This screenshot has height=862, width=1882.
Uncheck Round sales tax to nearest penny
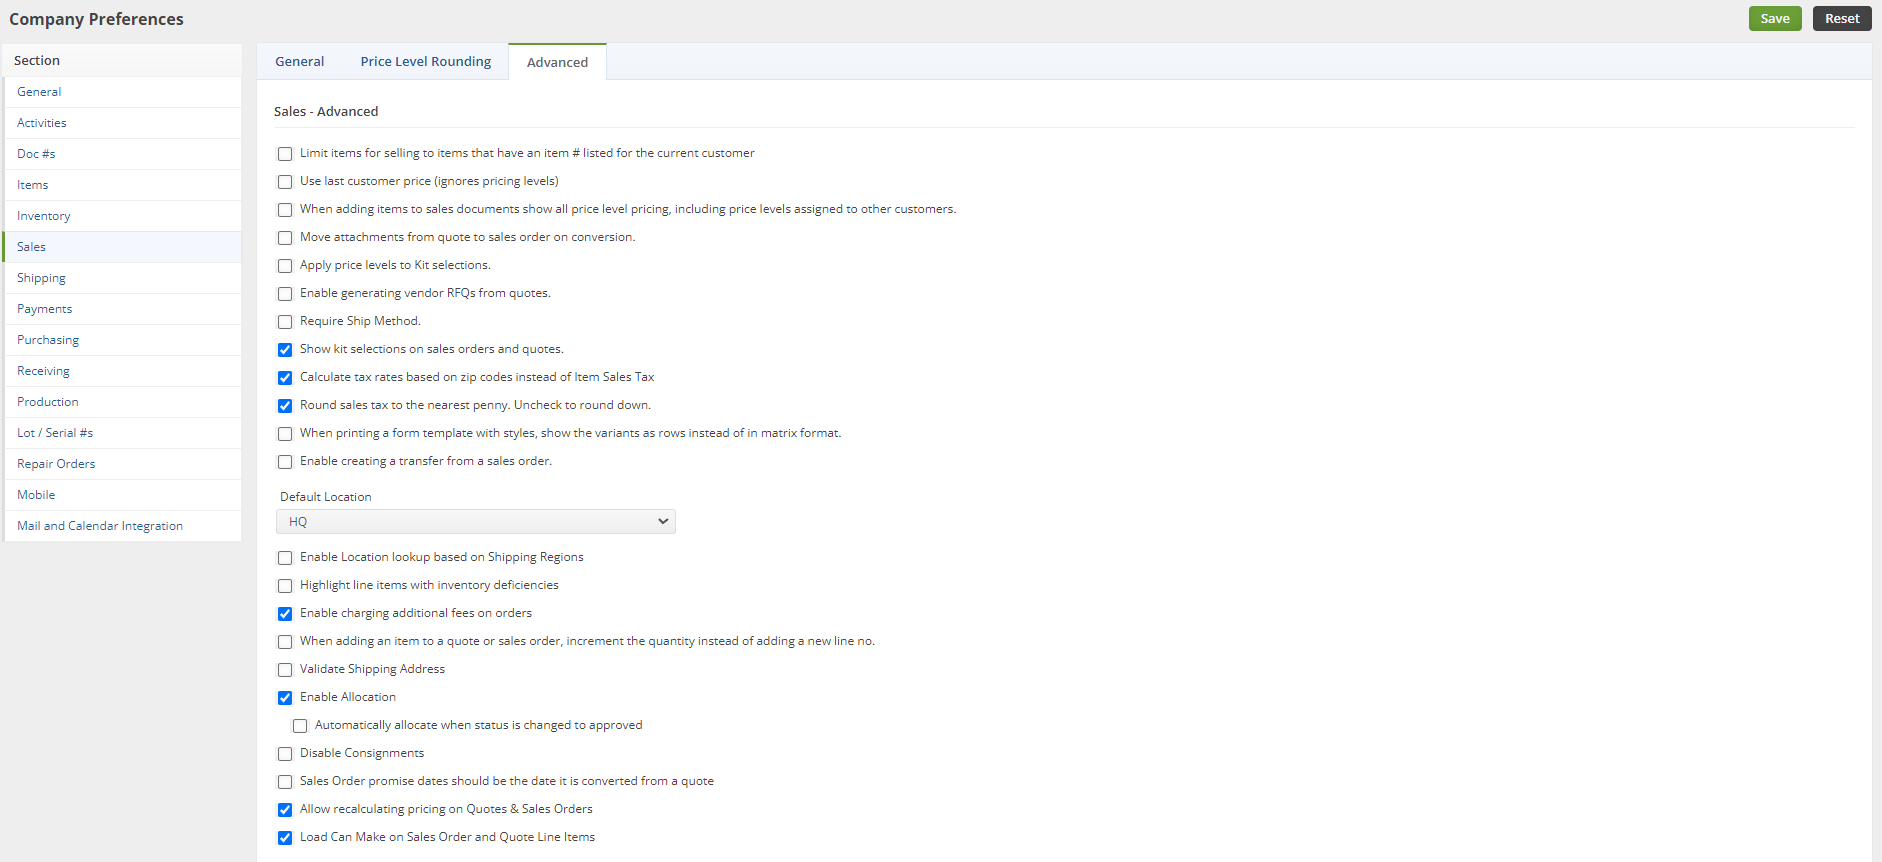[285, 406]
